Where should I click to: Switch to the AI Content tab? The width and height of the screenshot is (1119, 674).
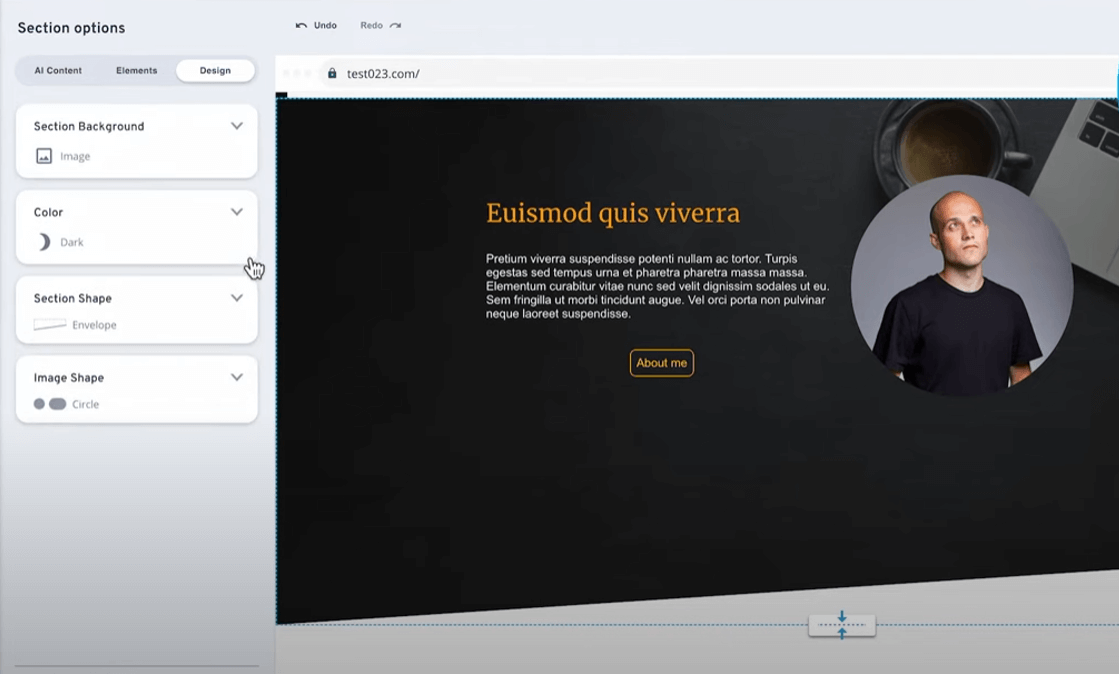click(x=58, y=71)
